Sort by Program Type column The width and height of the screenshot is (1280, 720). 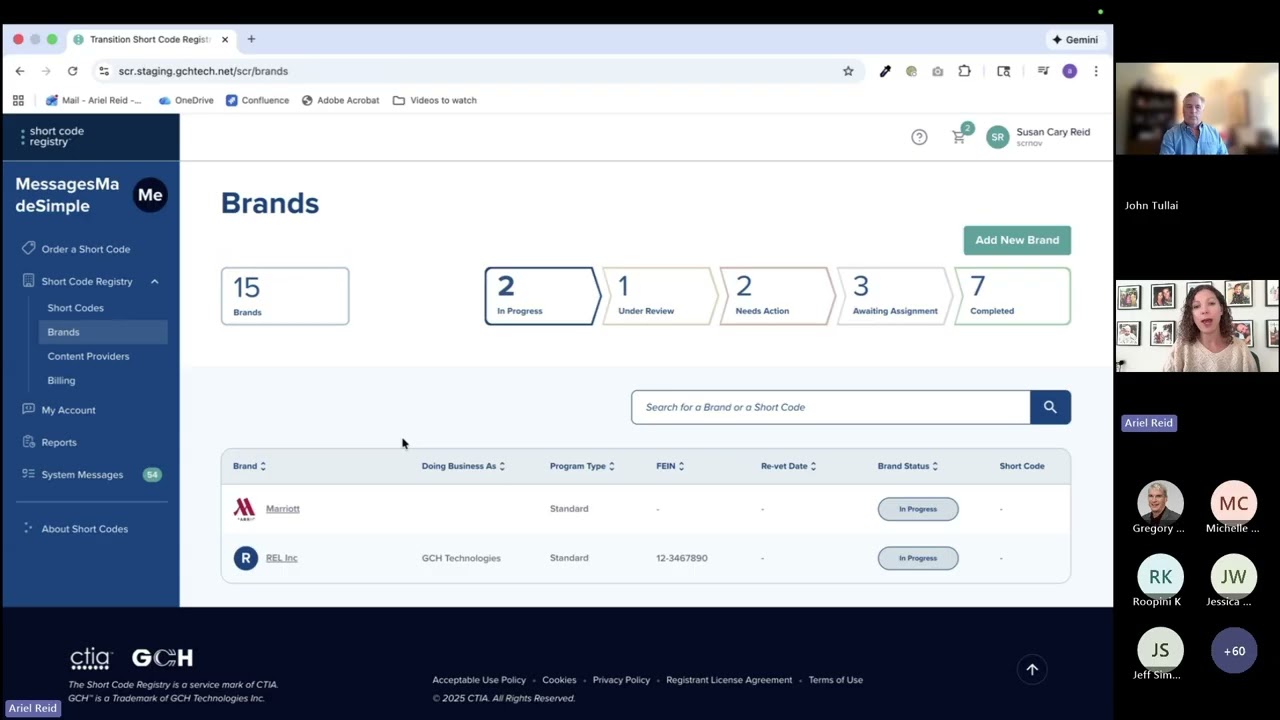click(x=582, y=466)
